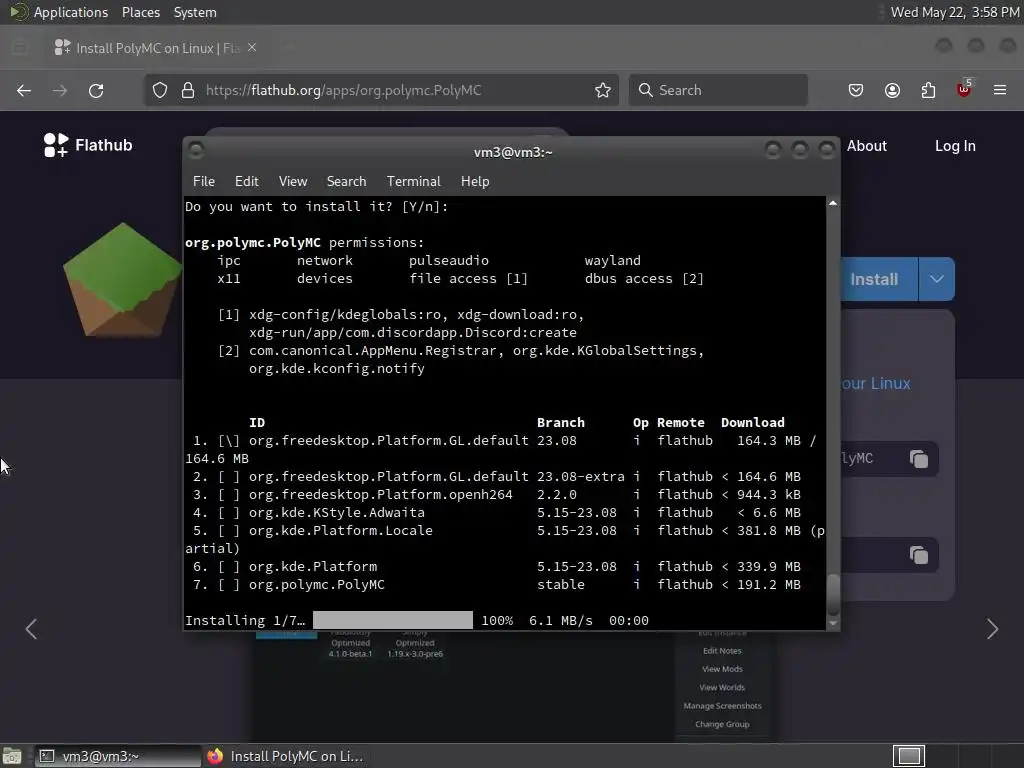Click 'org.kde.Platform' in row 6
This screenshot has height=768, width=1024.
point(313,566)
